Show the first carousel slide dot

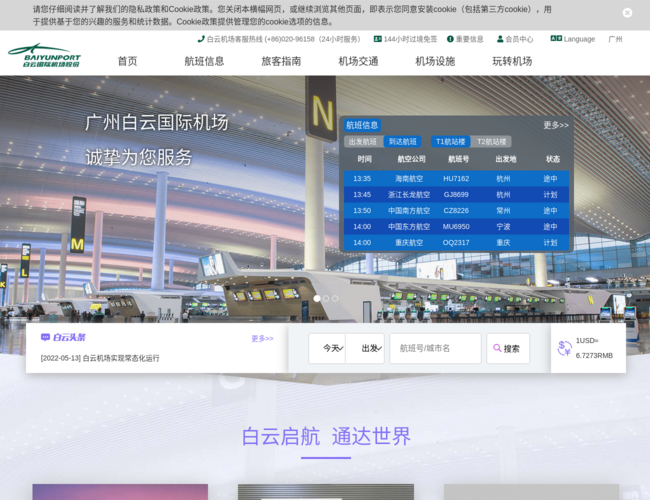coord(317,299)
